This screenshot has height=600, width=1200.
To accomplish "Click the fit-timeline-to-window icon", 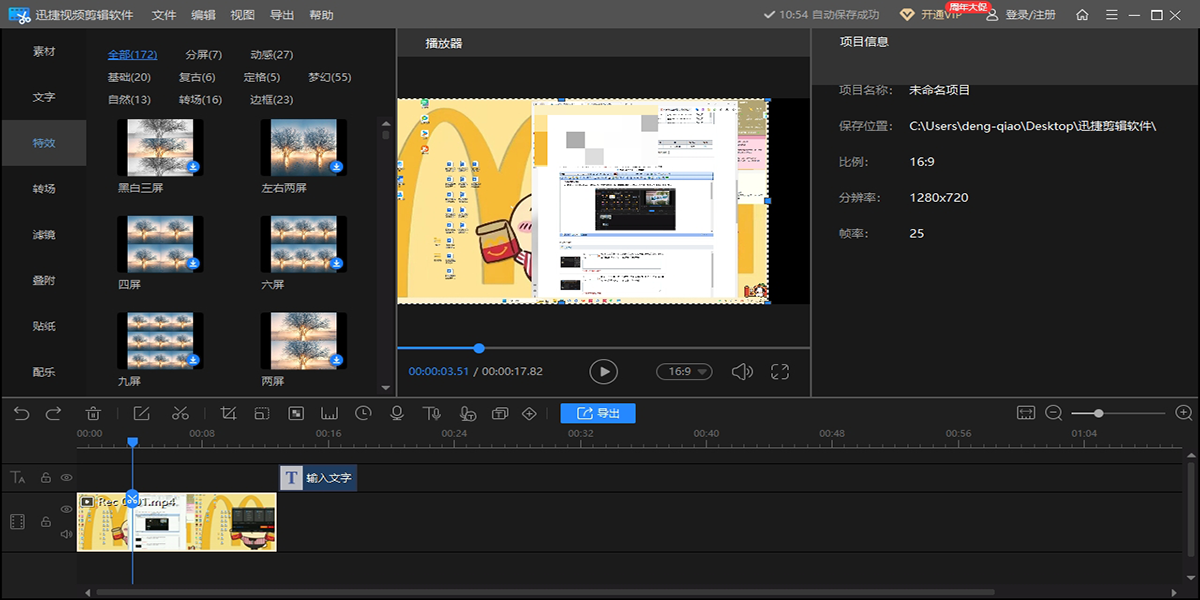I will pos(1025,413).
